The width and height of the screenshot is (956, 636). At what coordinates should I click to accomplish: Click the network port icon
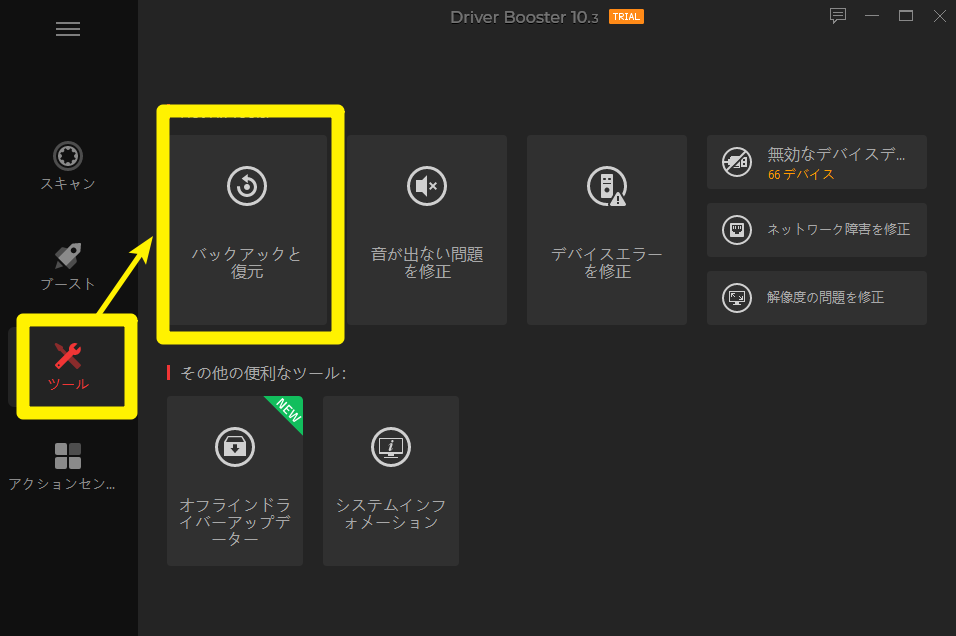[737, 230]
